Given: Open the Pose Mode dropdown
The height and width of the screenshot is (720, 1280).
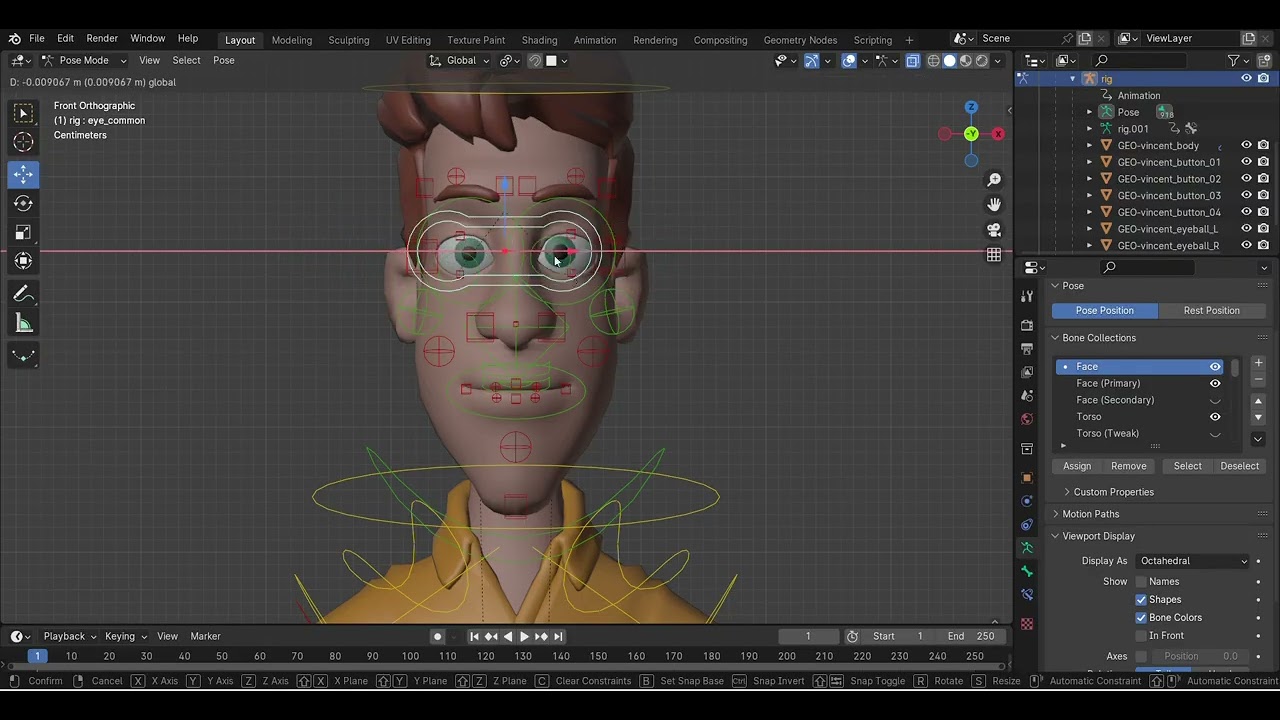Looking at the screenshot, I should click(x=84, y=61).
